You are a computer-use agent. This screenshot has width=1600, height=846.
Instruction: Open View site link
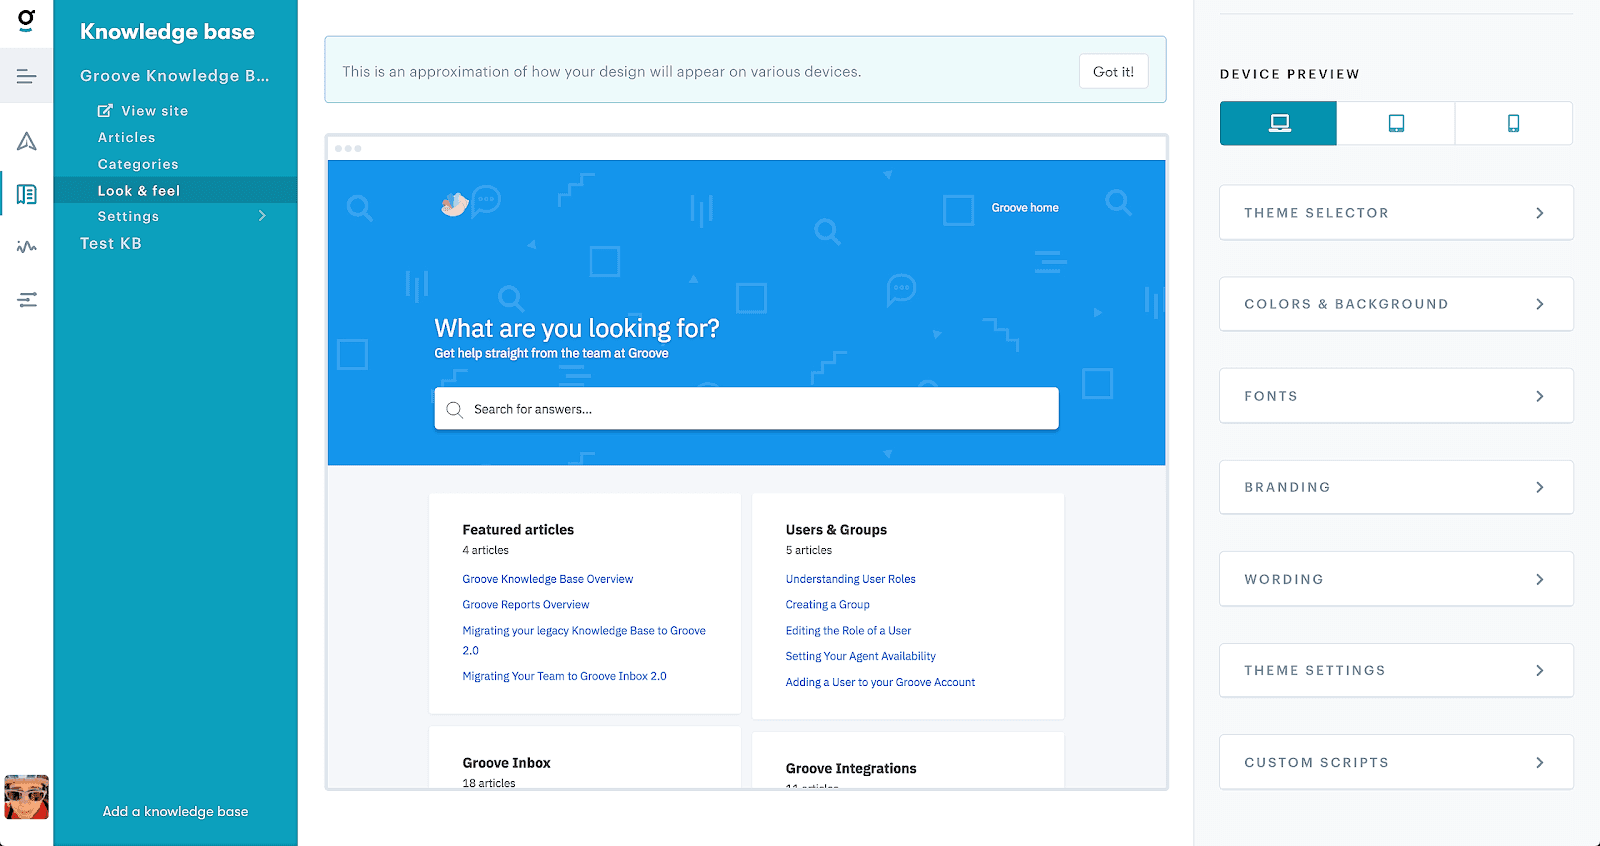coord(155,111)
